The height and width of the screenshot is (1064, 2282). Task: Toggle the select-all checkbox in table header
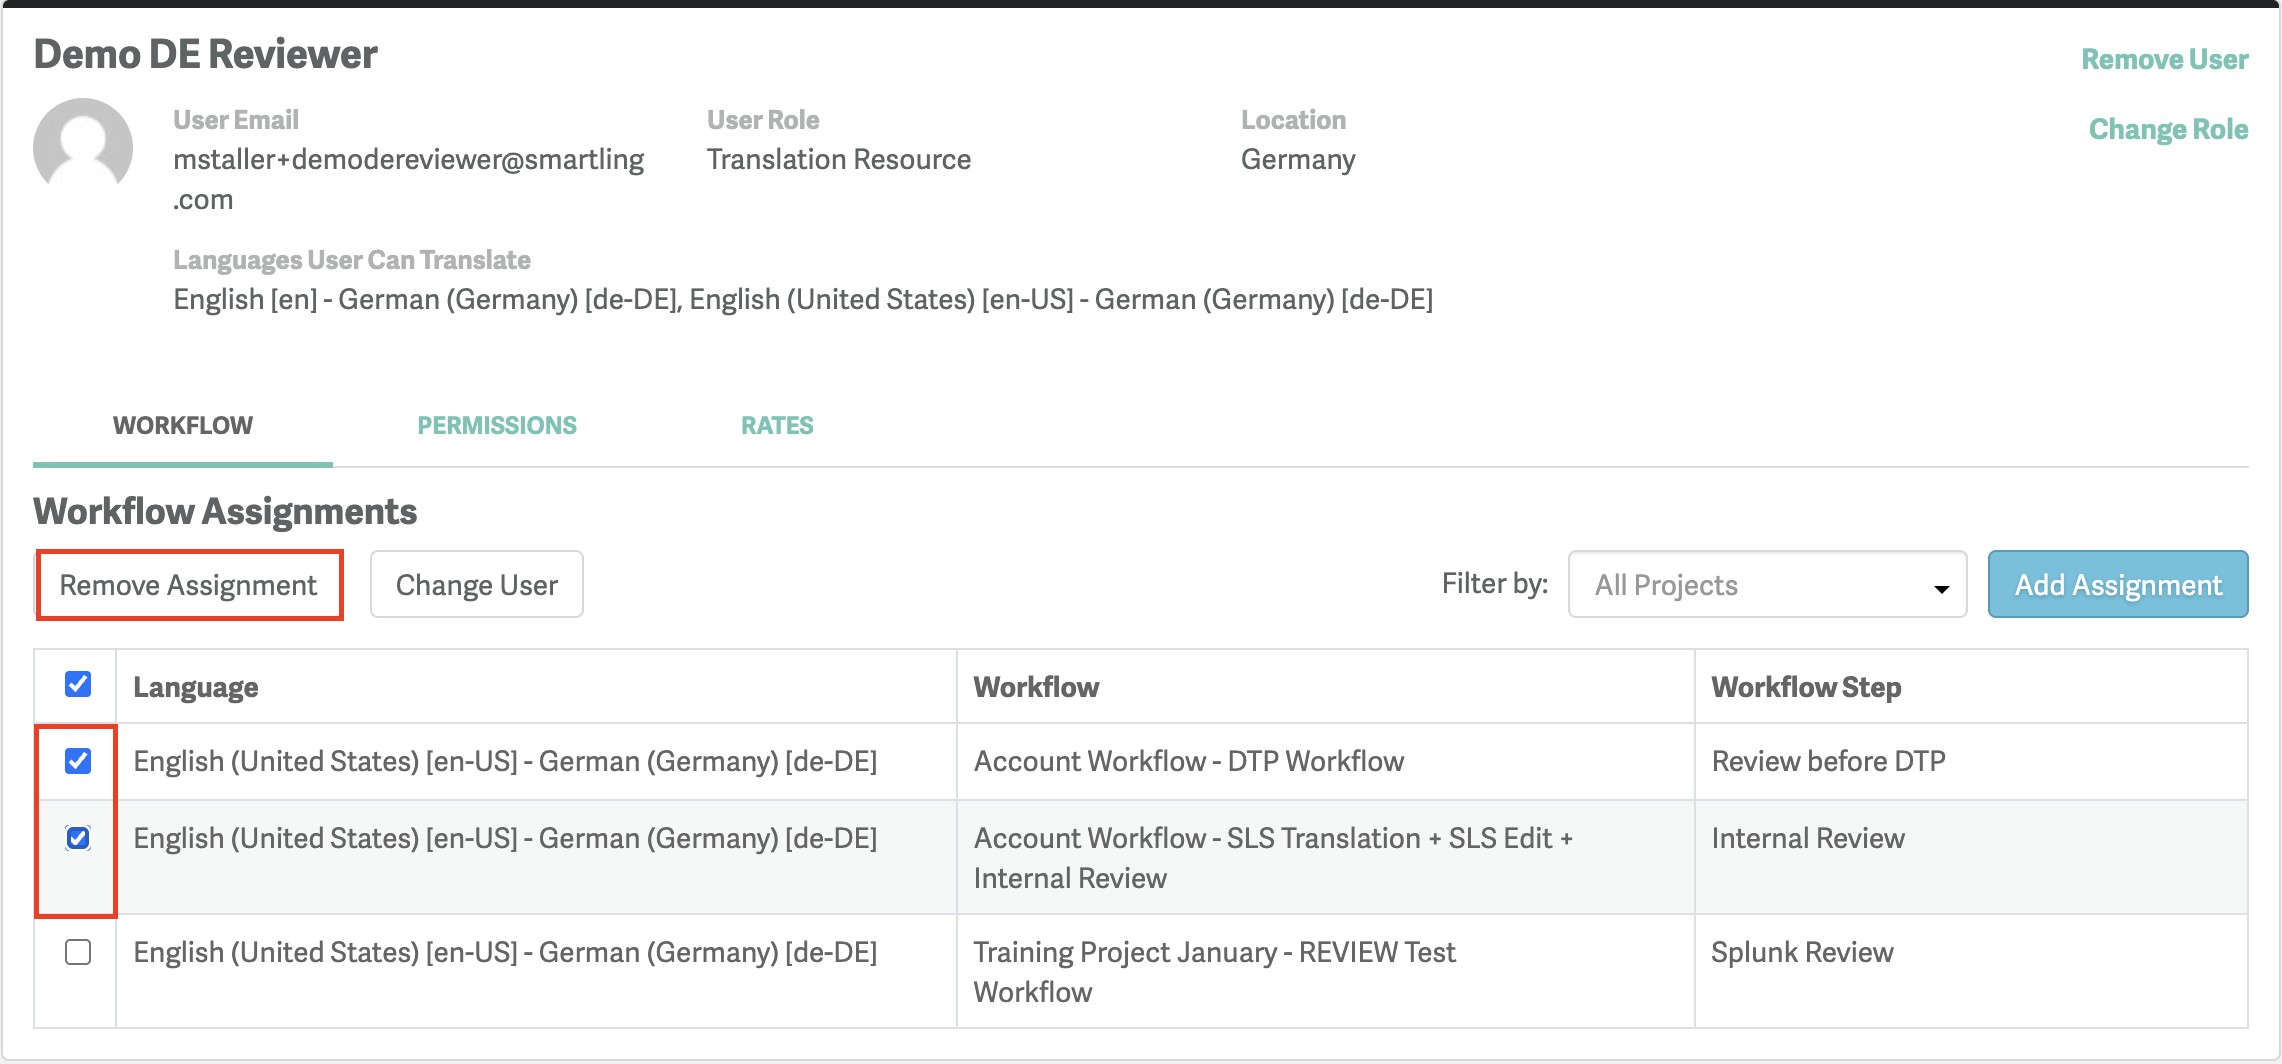click(78, 685)
